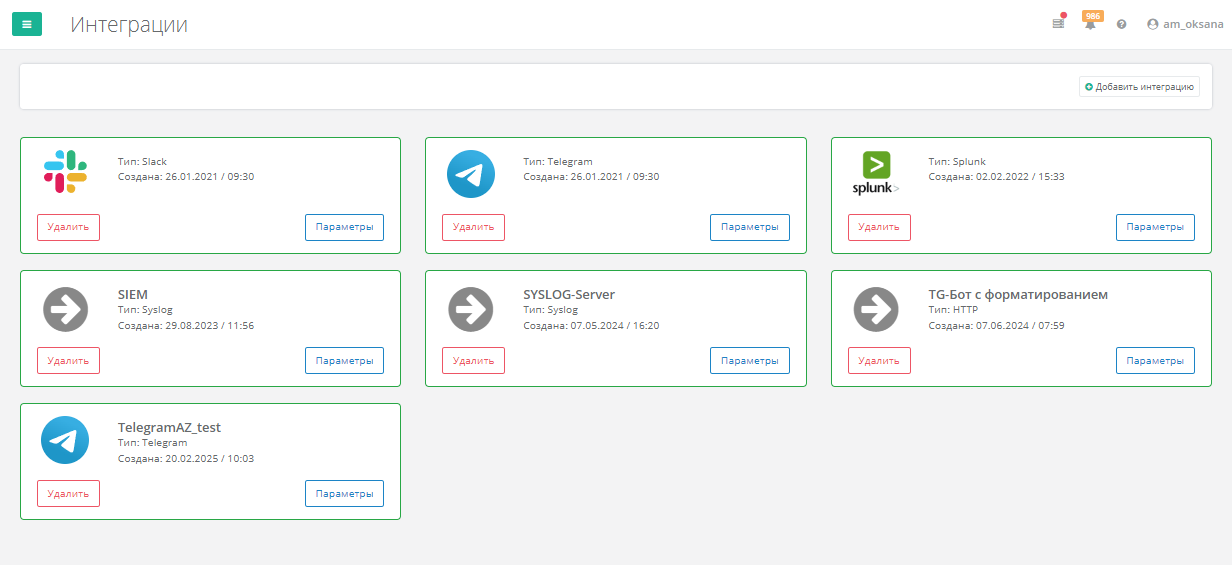1232x565 pixels.
Task: Click the Slack logo icon
Action: click(65, 172)
